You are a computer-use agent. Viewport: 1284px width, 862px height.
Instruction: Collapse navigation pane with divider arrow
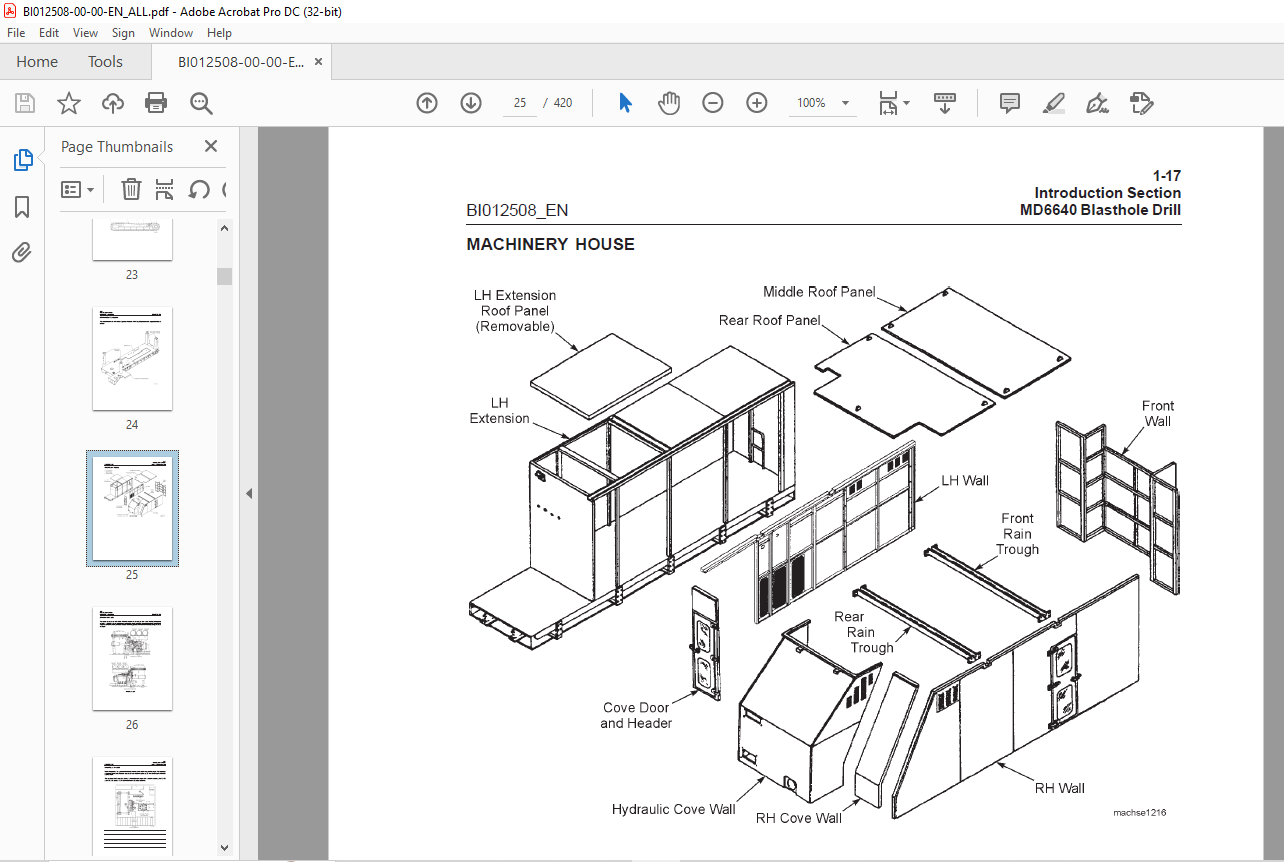pos(249,493)
